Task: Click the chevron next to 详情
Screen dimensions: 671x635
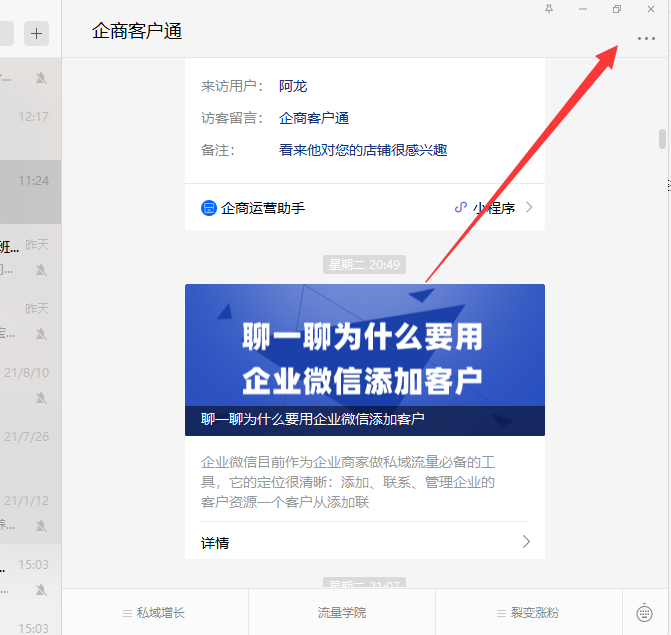Action: point(526,542)
